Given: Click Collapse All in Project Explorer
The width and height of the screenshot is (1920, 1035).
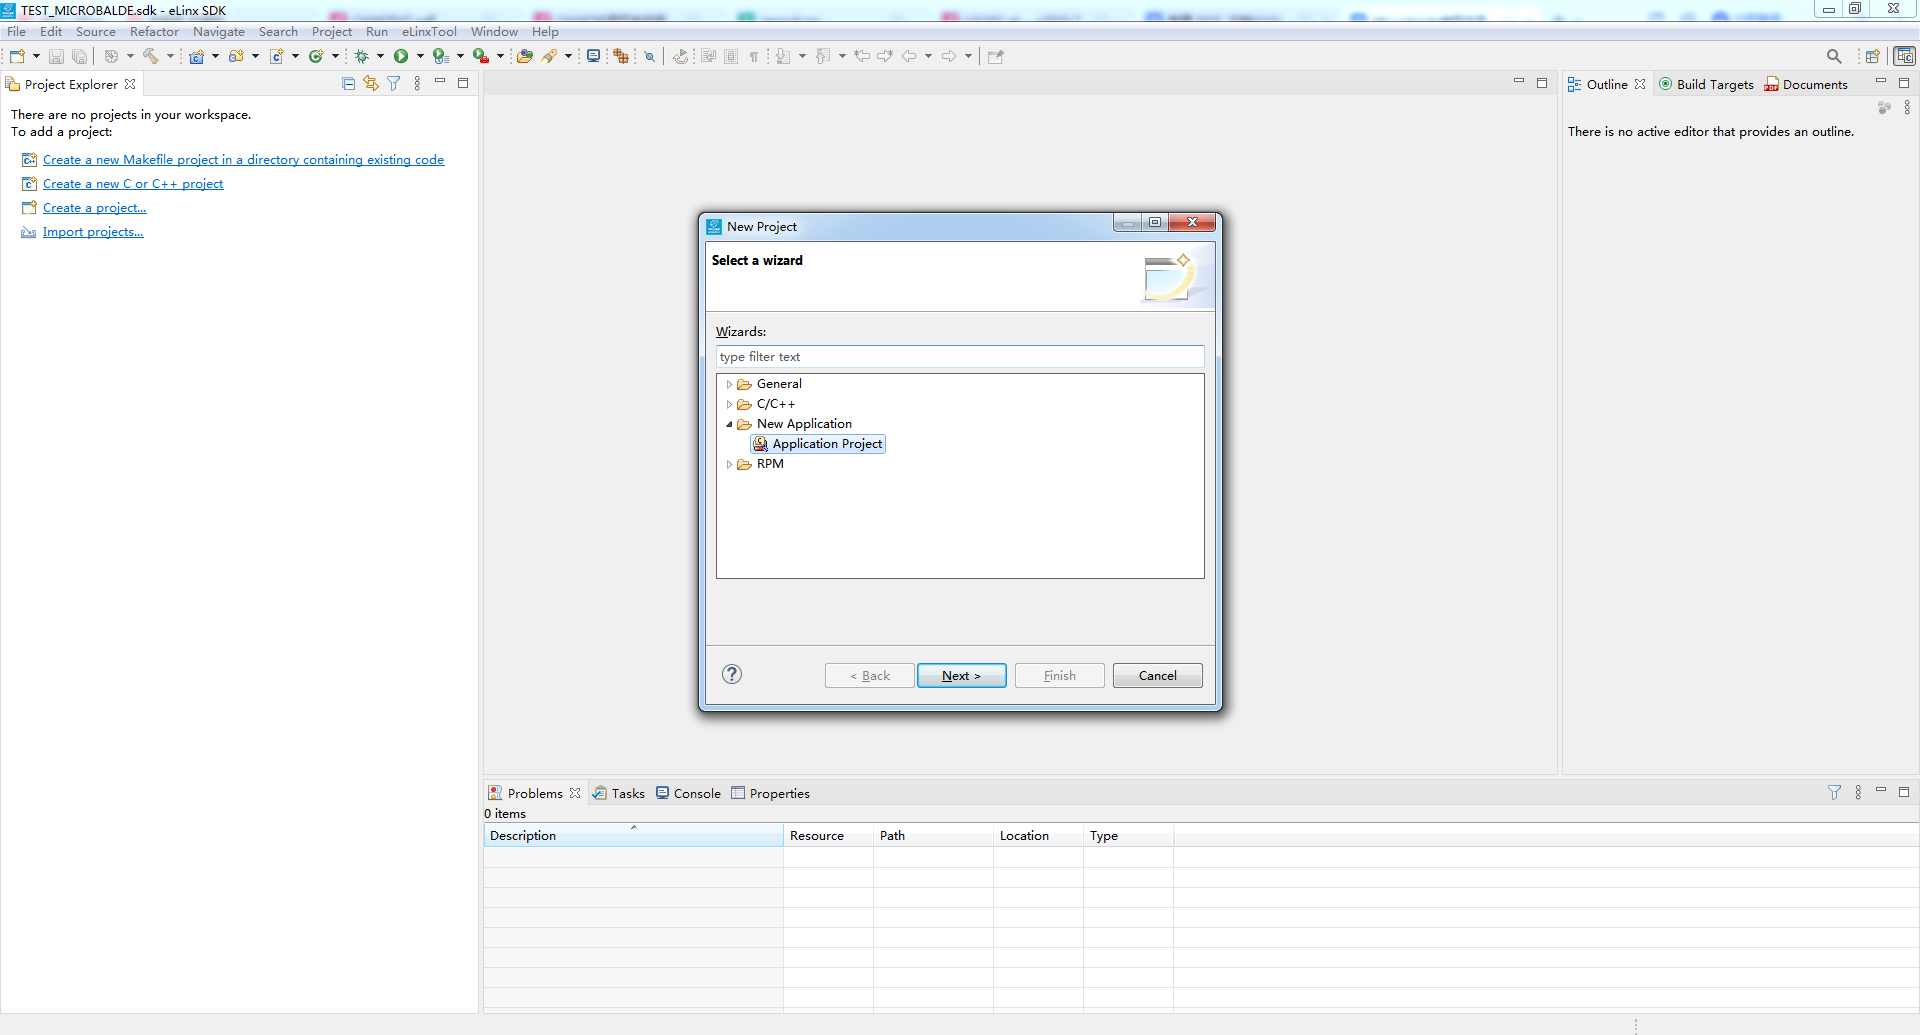Looking at the screenshot, I should click(x=348, y=84).
